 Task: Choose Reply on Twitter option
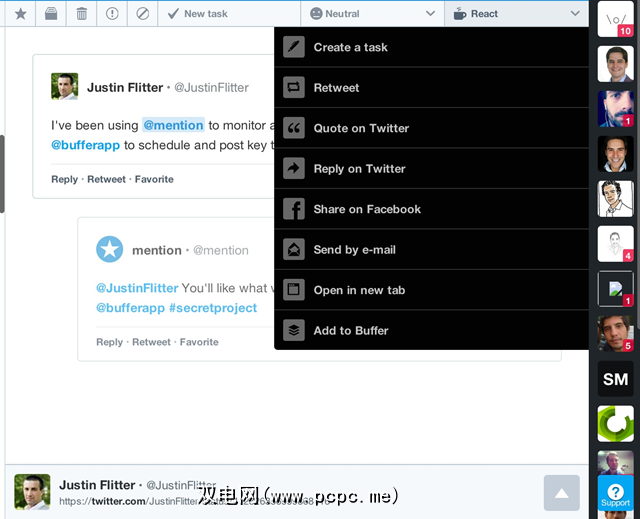coord(431,169)
